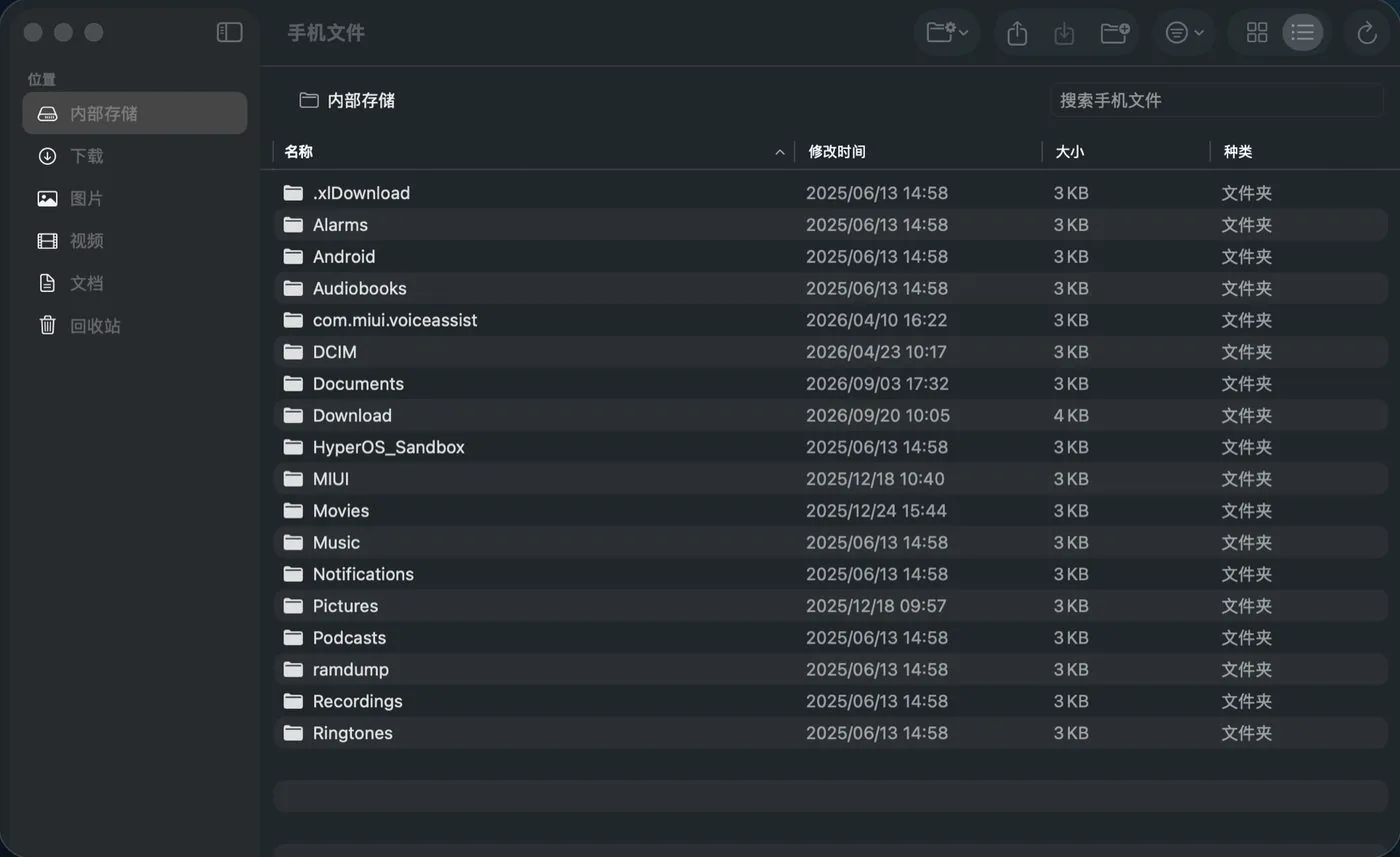Viewport: 1400px width, 857px height.
Task: Create a new folder with toolbar icon
Action: [x=1115, y=33]
